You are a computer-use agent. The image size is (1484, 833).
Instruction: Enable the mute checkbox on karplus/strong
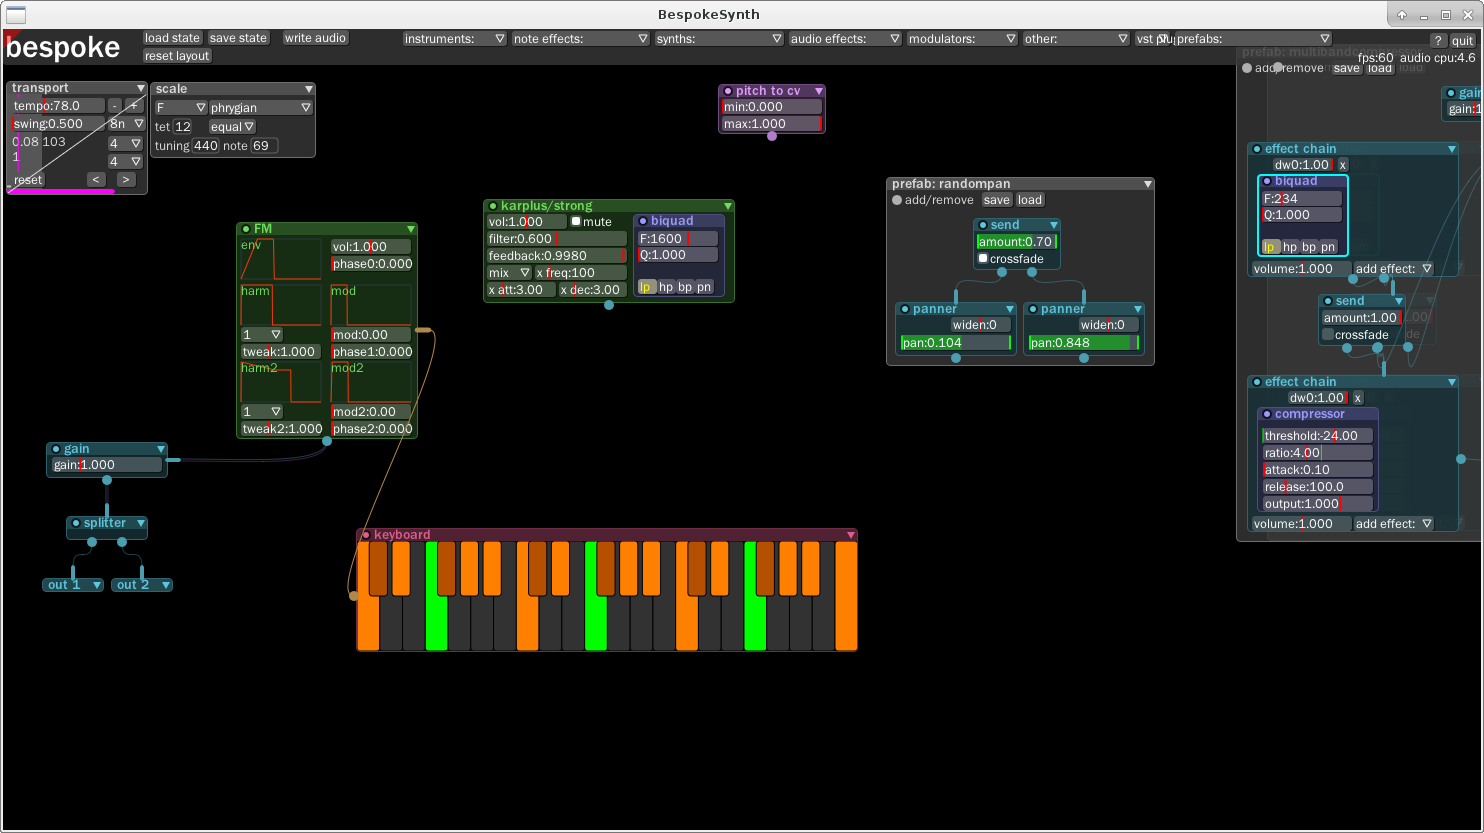point(575,222)
